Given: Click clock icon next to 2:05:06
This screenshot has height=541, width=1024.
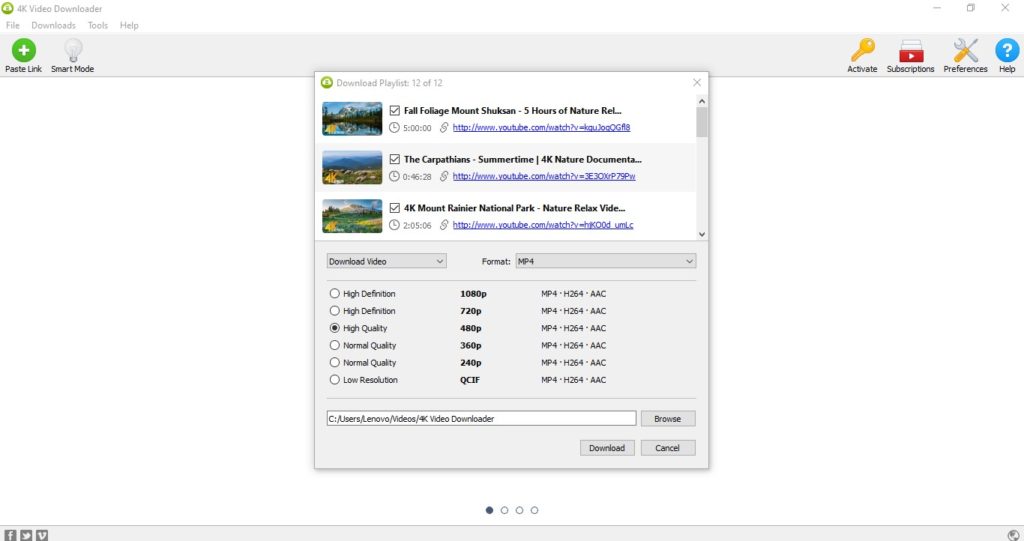Looking at the screenshot, I should (x=394, y=225).
